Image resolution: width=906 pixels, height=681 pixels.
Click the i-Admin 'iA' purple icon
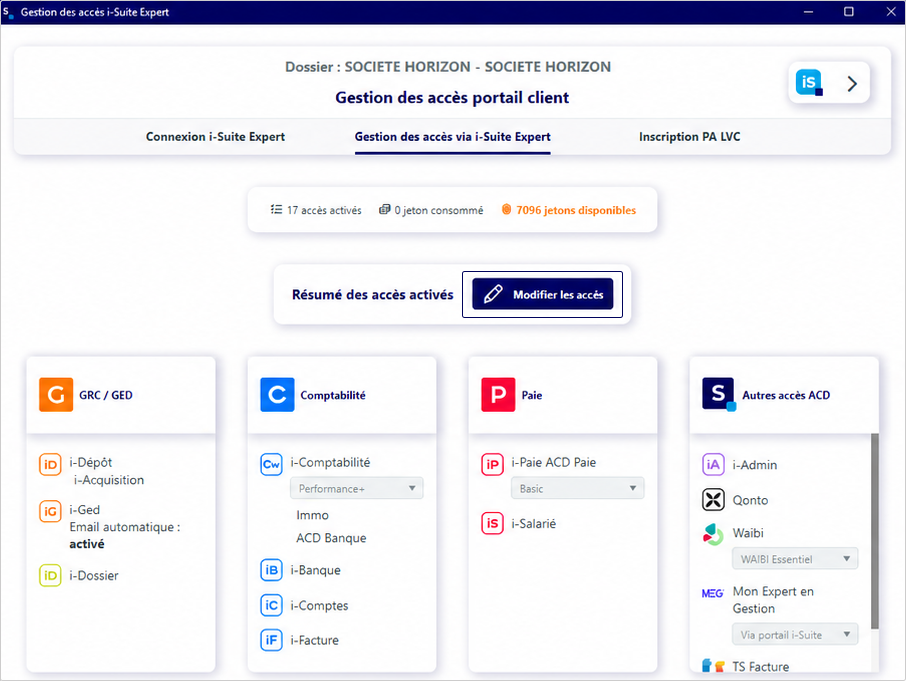pos(713,464)
